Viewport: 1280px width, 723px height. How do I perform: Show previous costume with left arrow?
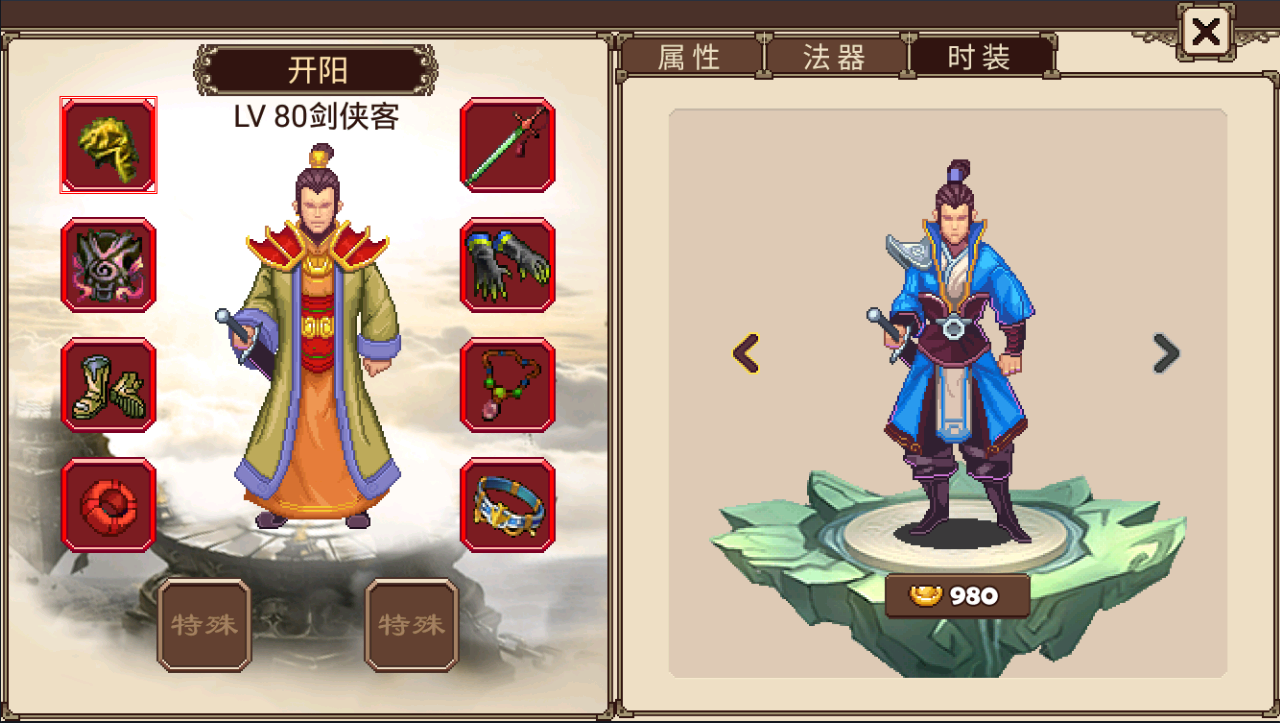746,353
